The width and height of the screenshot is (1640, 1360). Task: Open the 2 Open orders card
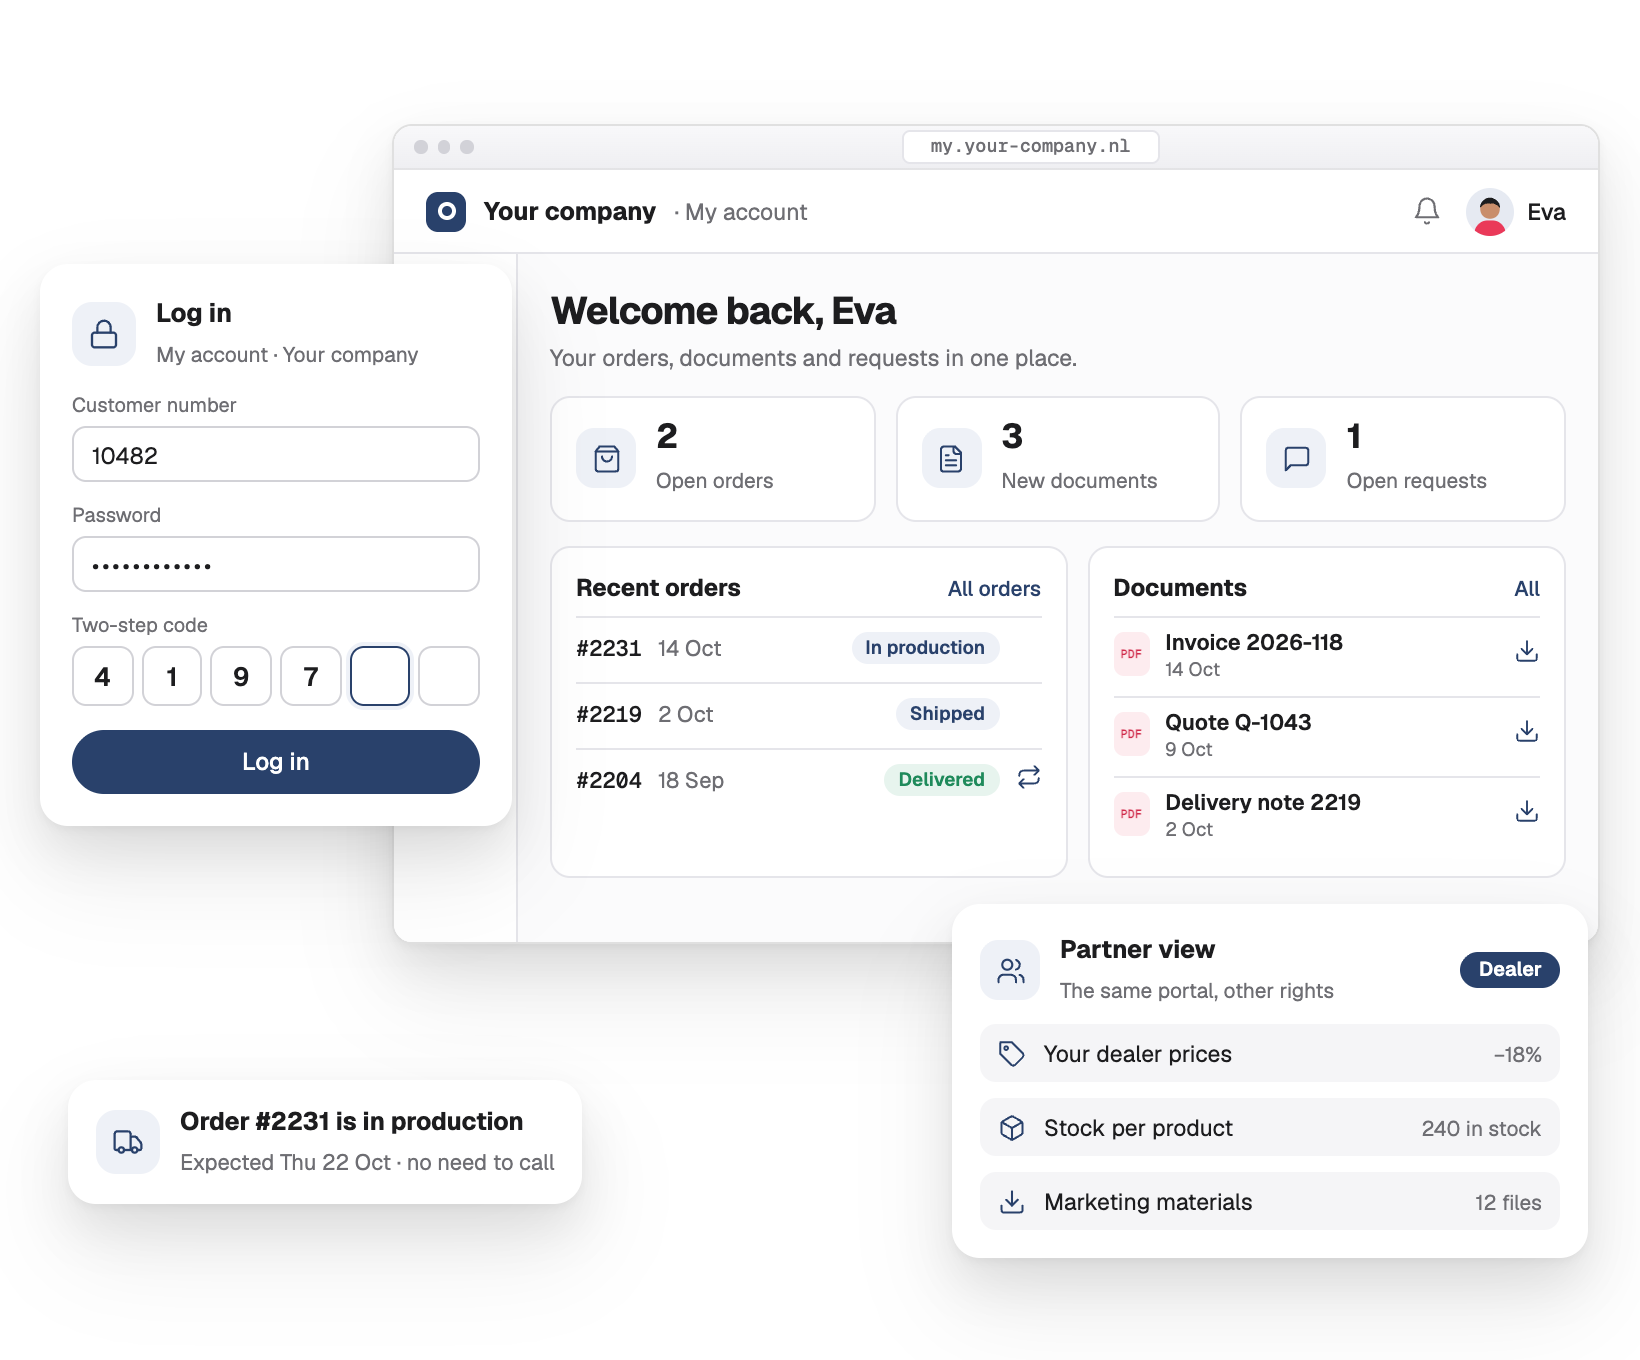[x=713, y=459]
